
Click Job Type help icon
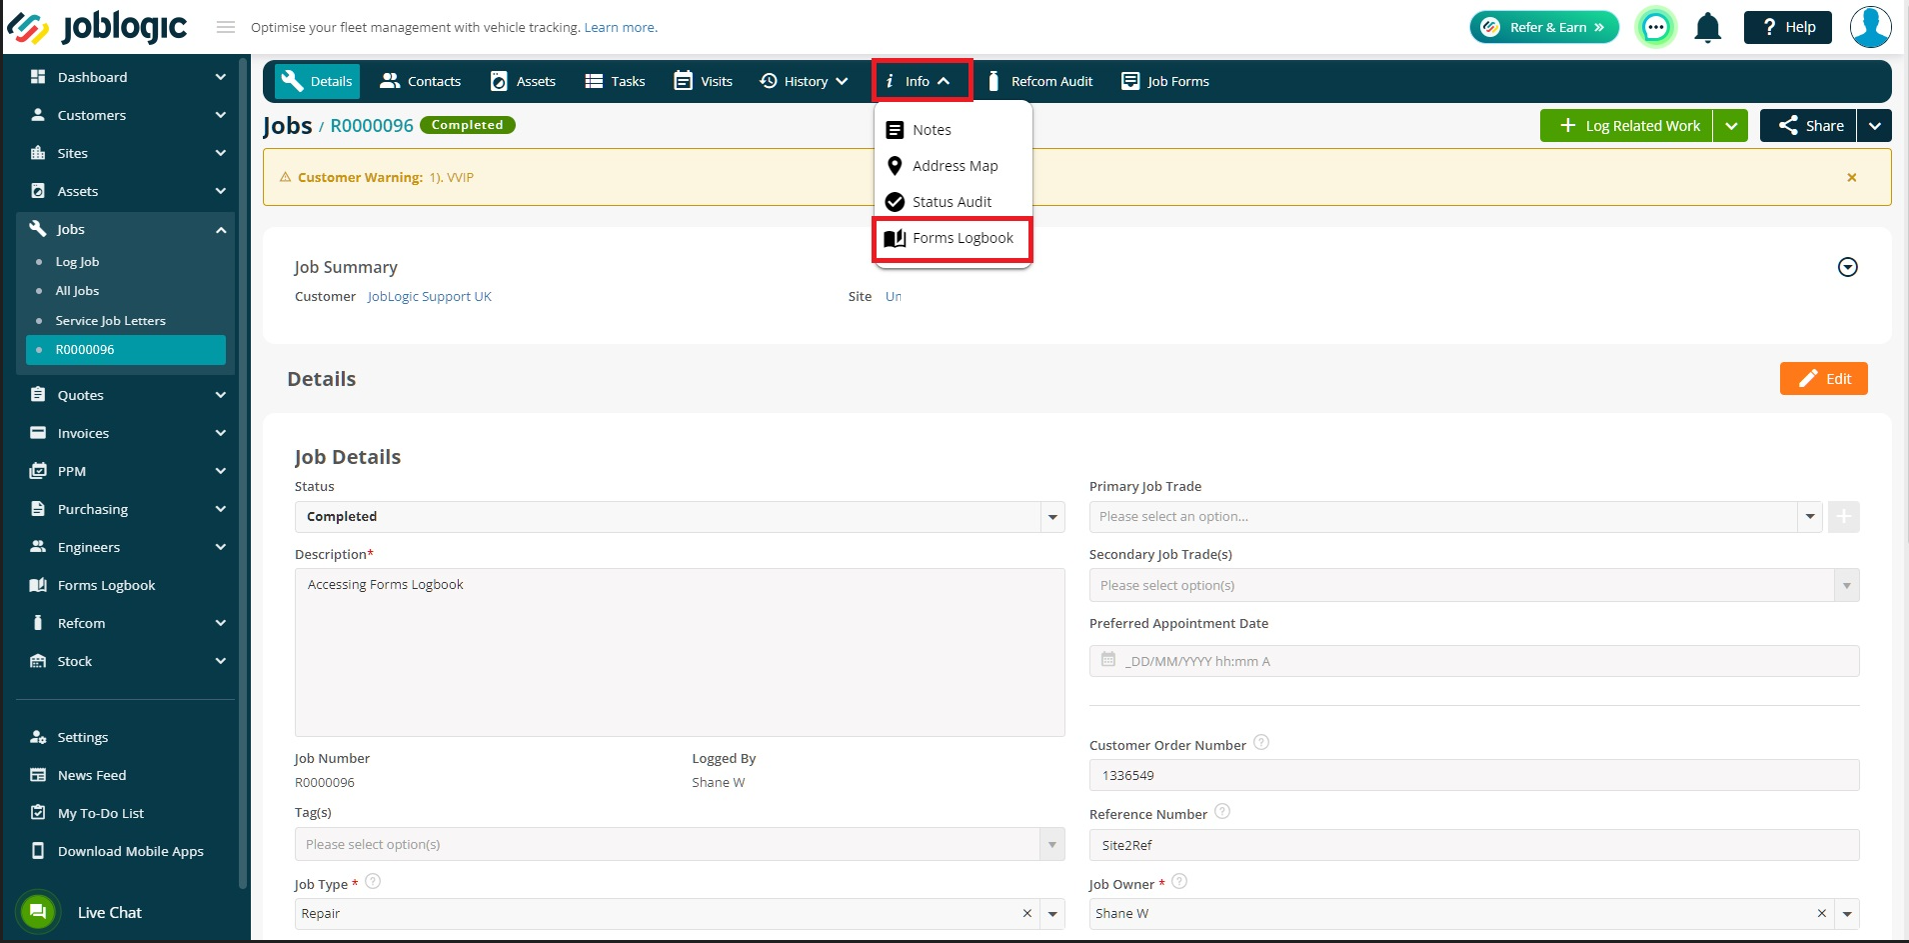pyautogui.click(x=373, y=881)
